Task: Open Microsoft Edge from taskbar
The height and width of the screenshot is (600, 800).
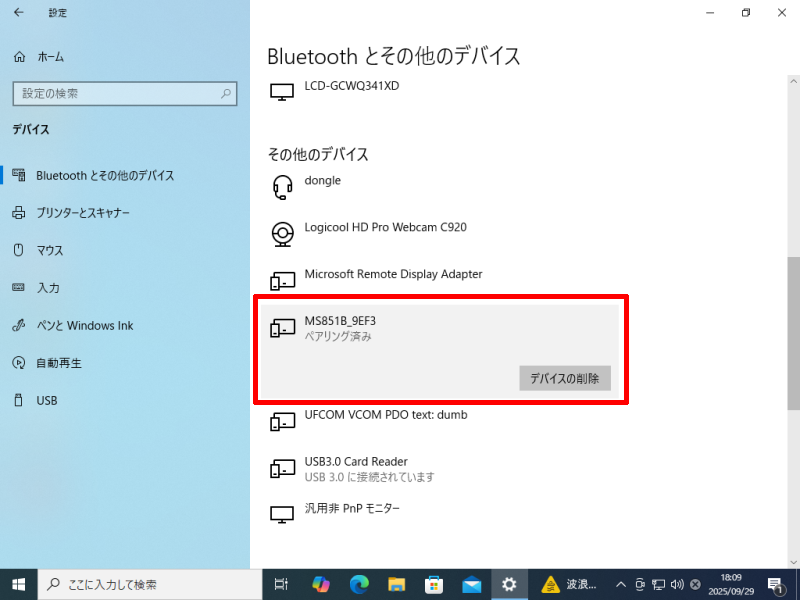Action: point(359,584)
